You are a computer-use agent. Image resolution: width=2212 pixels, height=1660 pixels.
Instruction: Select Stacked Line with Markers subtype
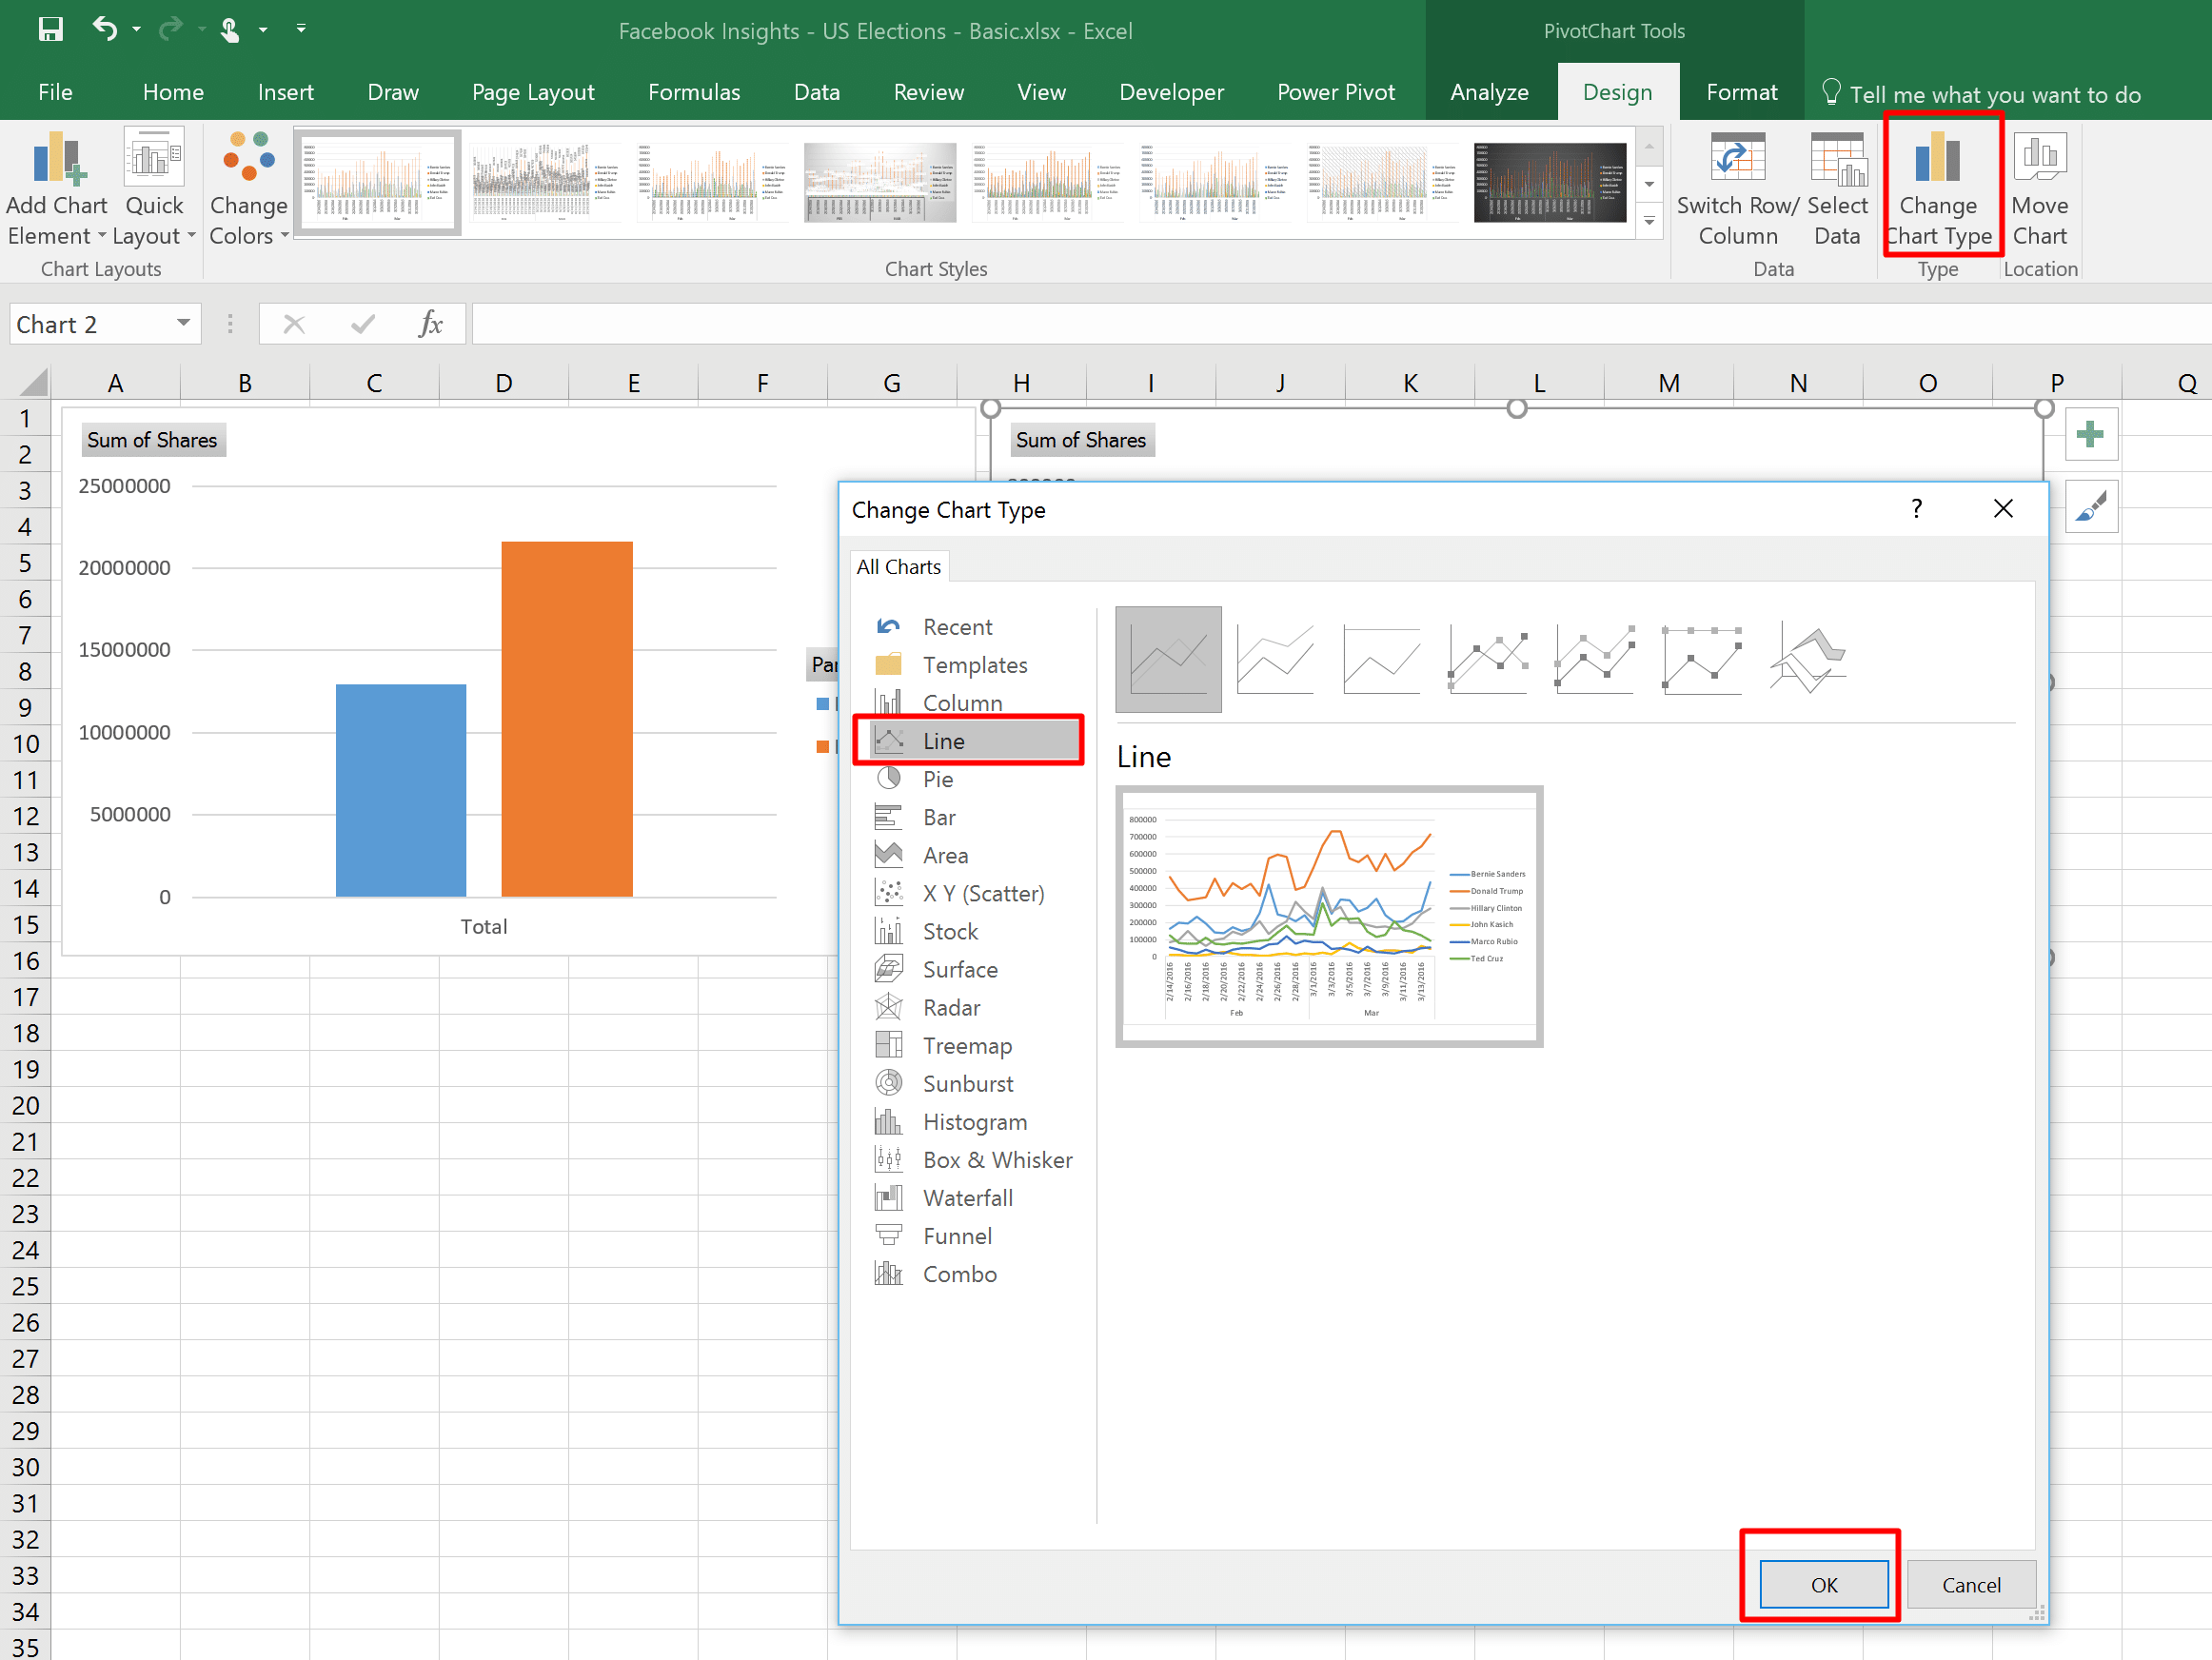coord(1596,659)
